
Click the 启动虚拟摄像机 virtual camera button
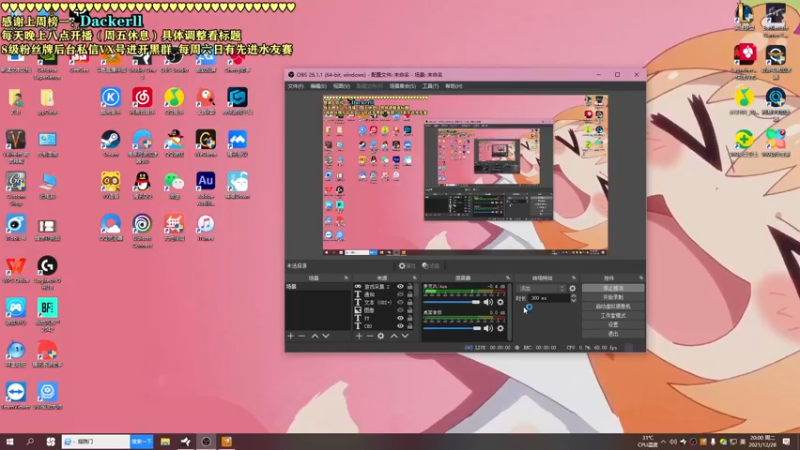click(x=613, y=307)
